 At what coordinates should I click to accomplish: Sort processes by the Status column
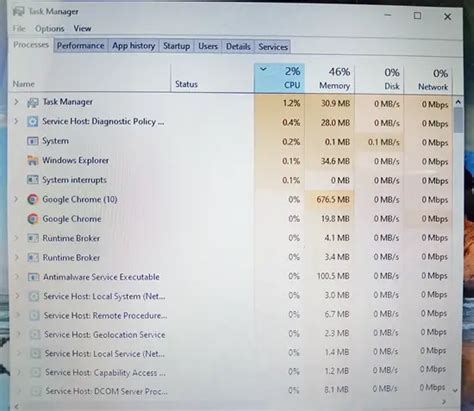pos(212,79)
